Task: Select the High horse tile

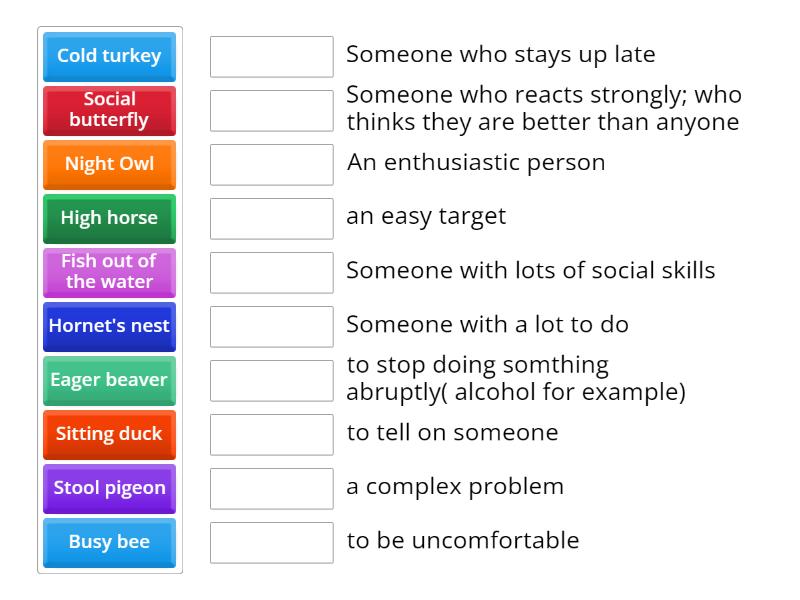Action: click(109, 218)
